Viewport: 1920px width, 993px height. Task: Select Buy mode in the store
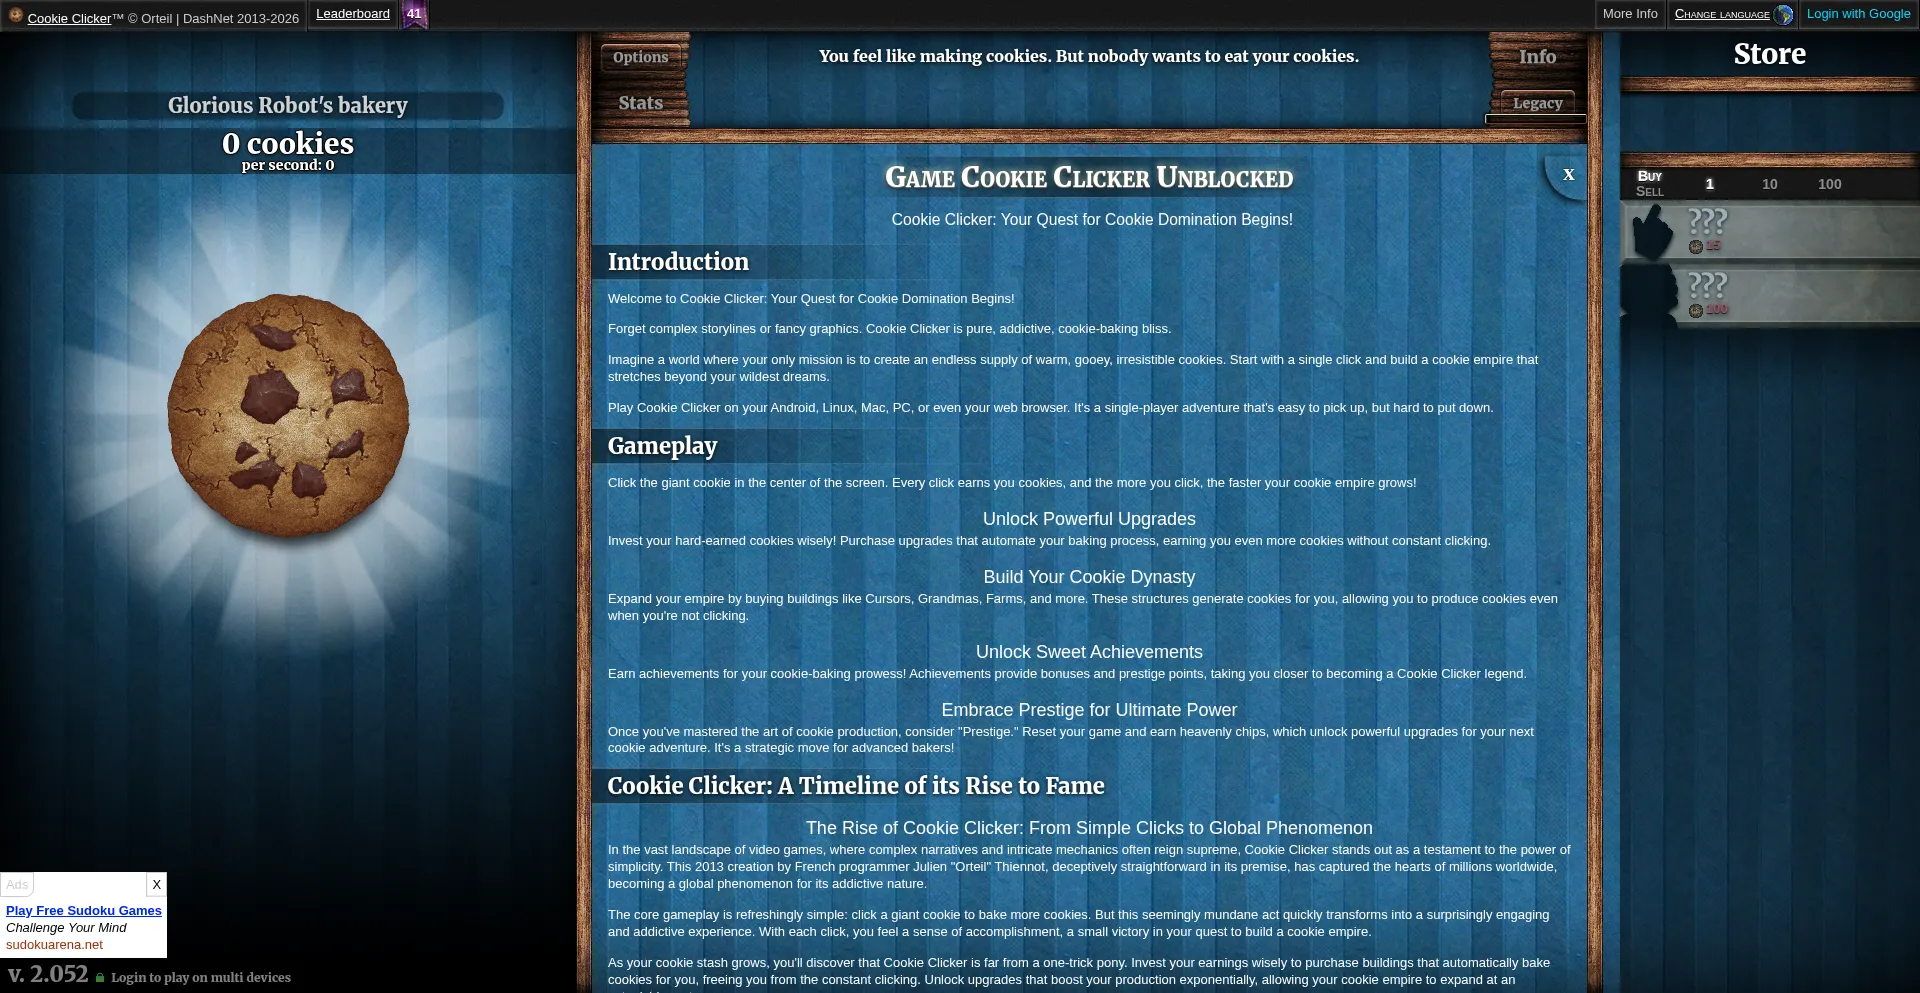(1649, 176)
